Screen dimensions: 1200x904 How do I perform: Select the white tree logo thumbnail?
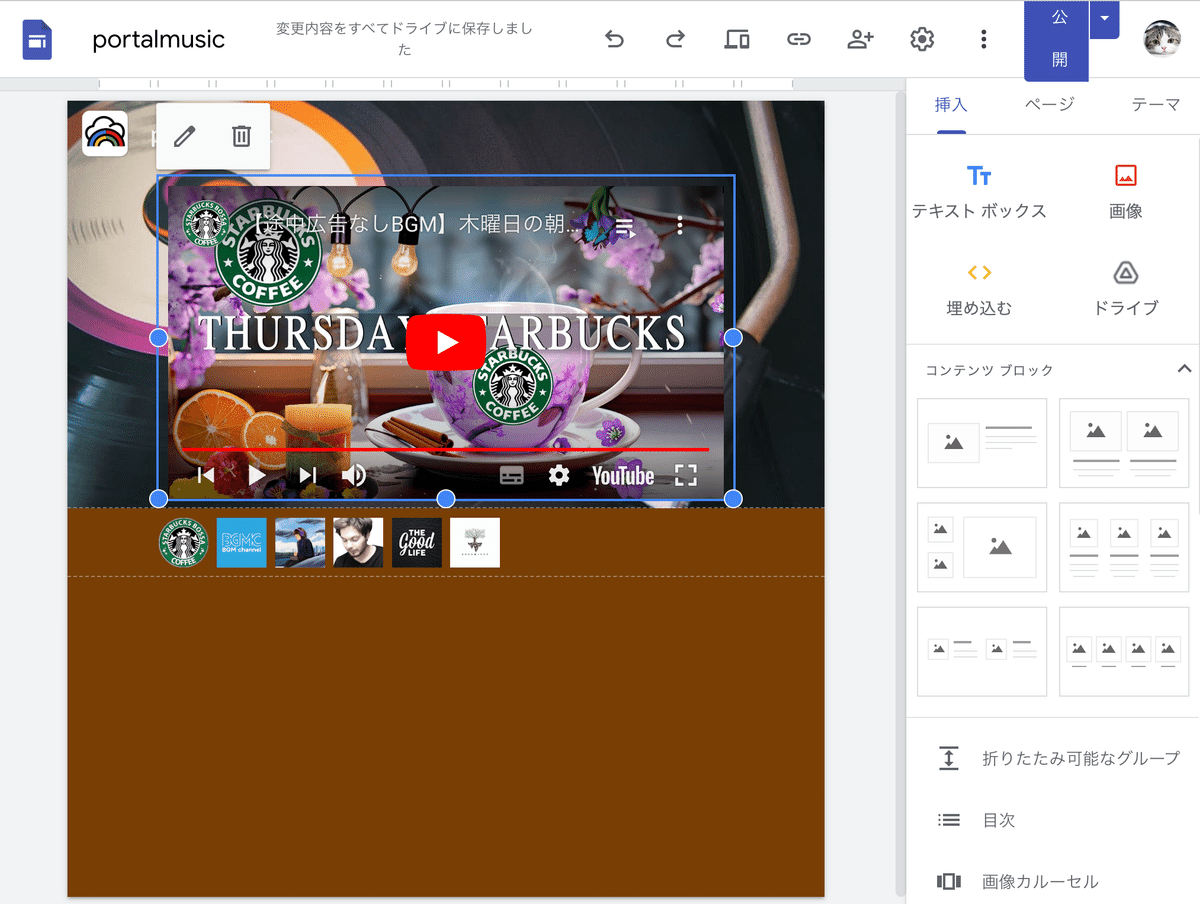coord(475,543)
